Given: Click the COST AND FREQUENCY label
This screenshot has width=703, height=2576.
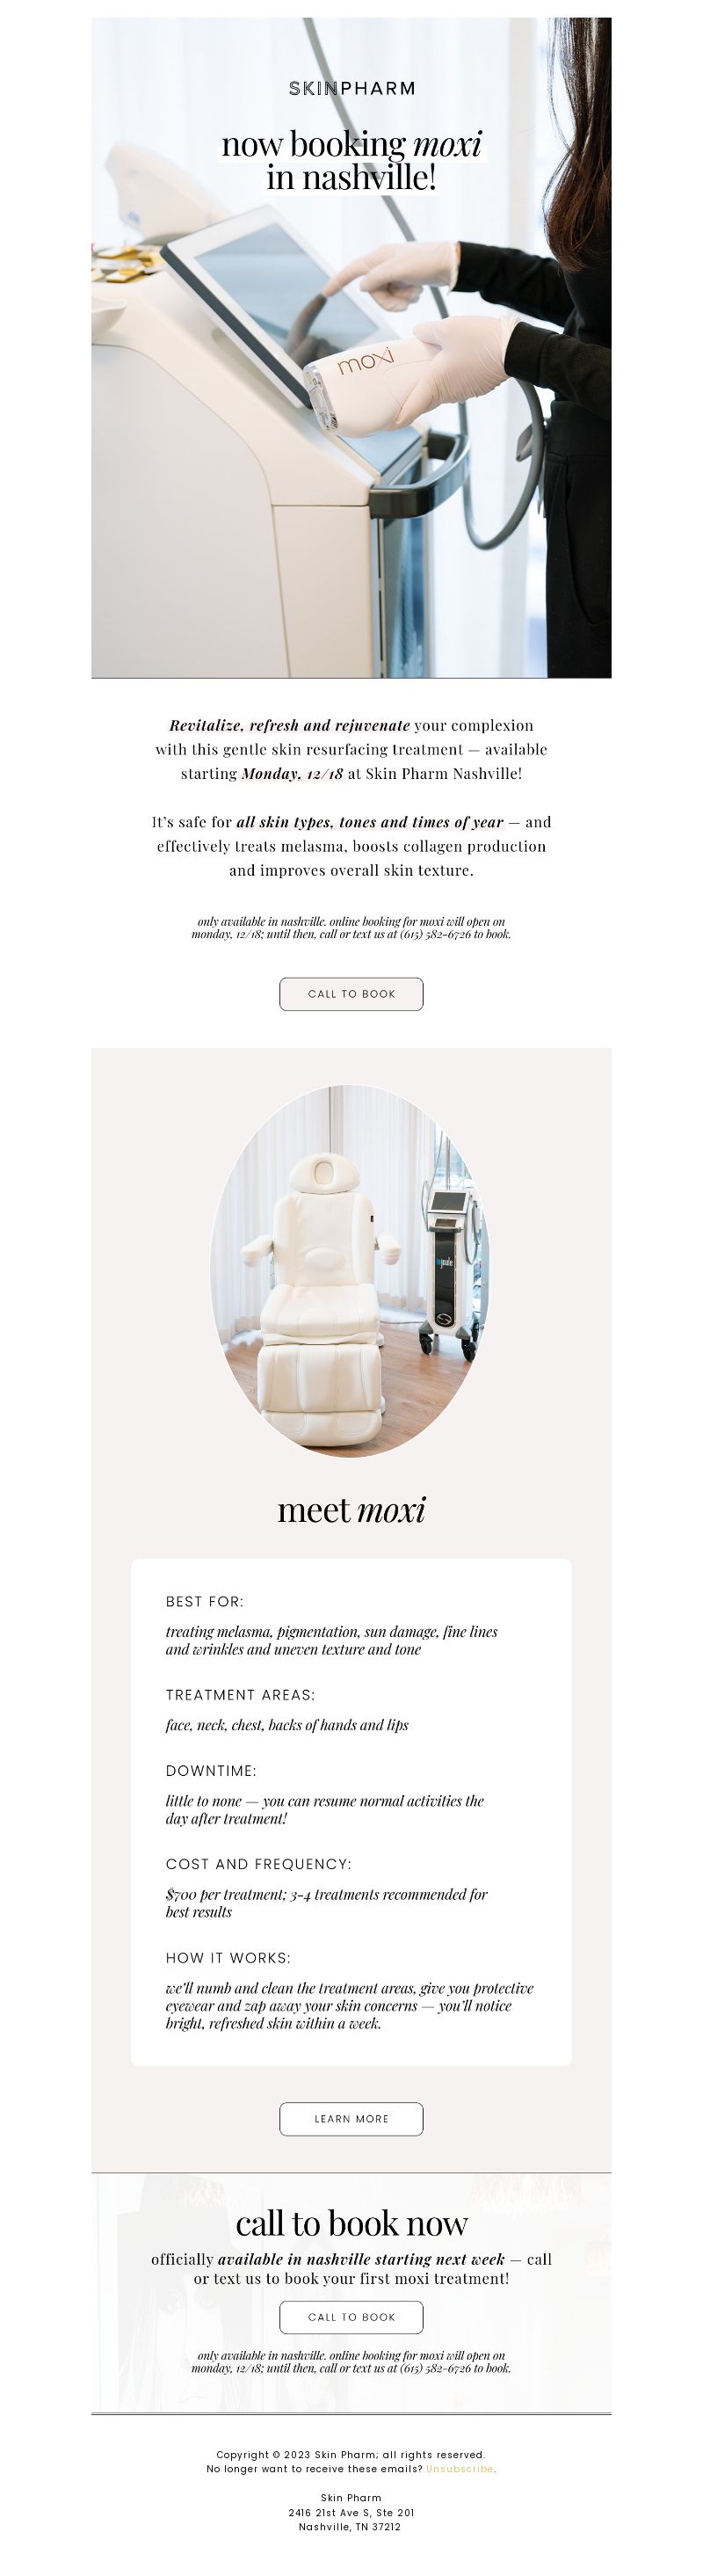Looking at the screenshot, I should (259, 1864).
